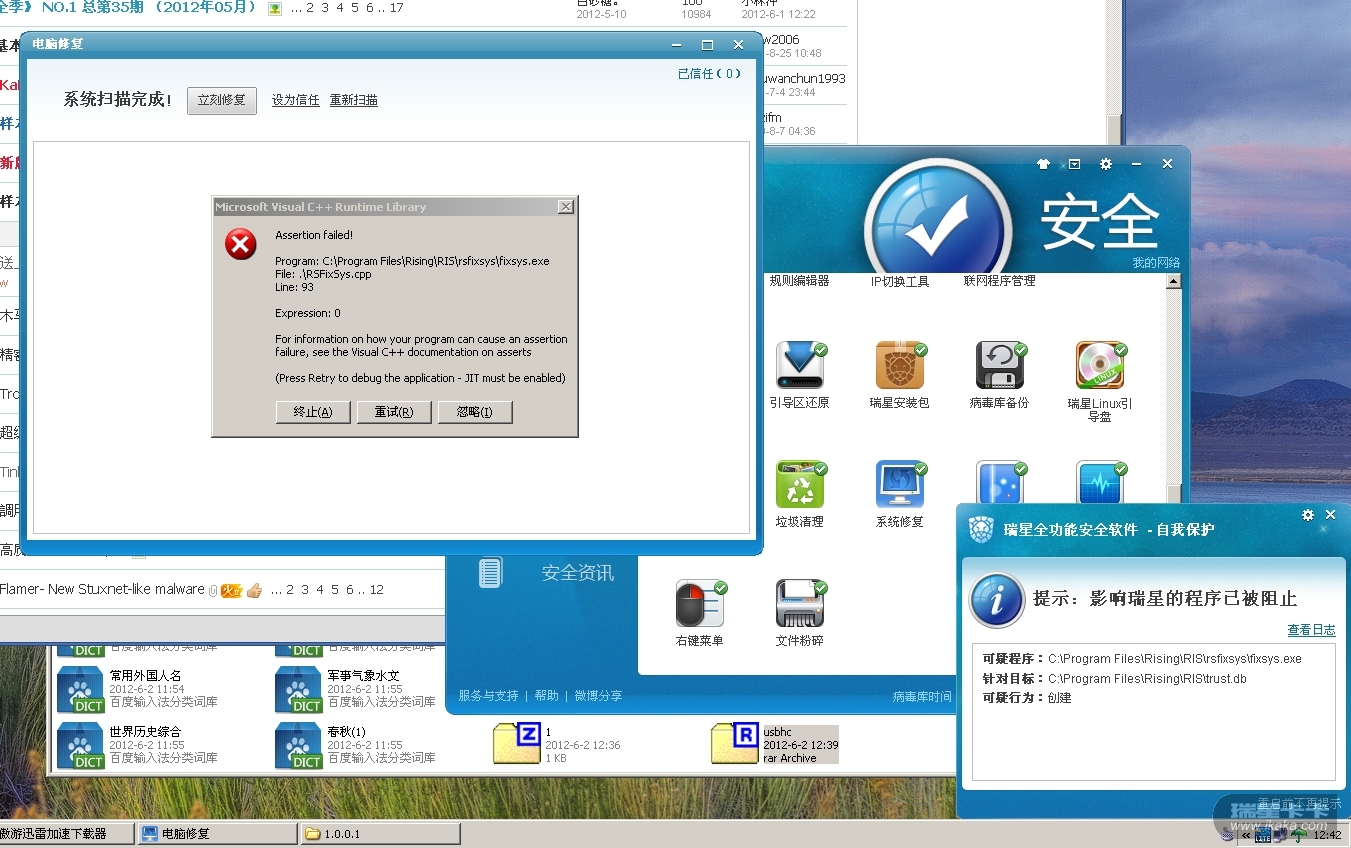
Task: Click the attachment paperclip icon on Flamer thread
Action: [x=213, y=591]
